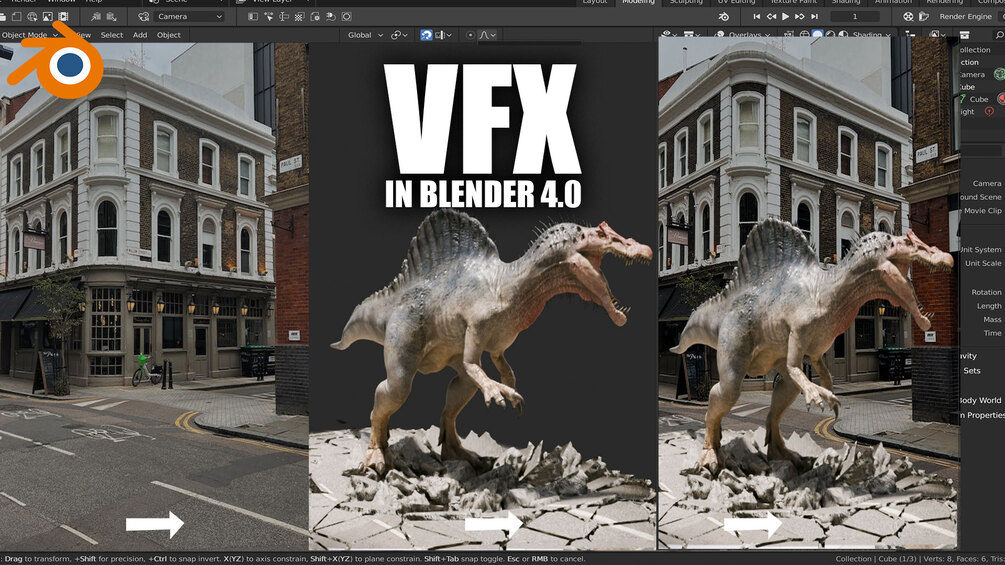1005x565 pixels.
Task: Jump to the last frame
Action: click(814, 17)
